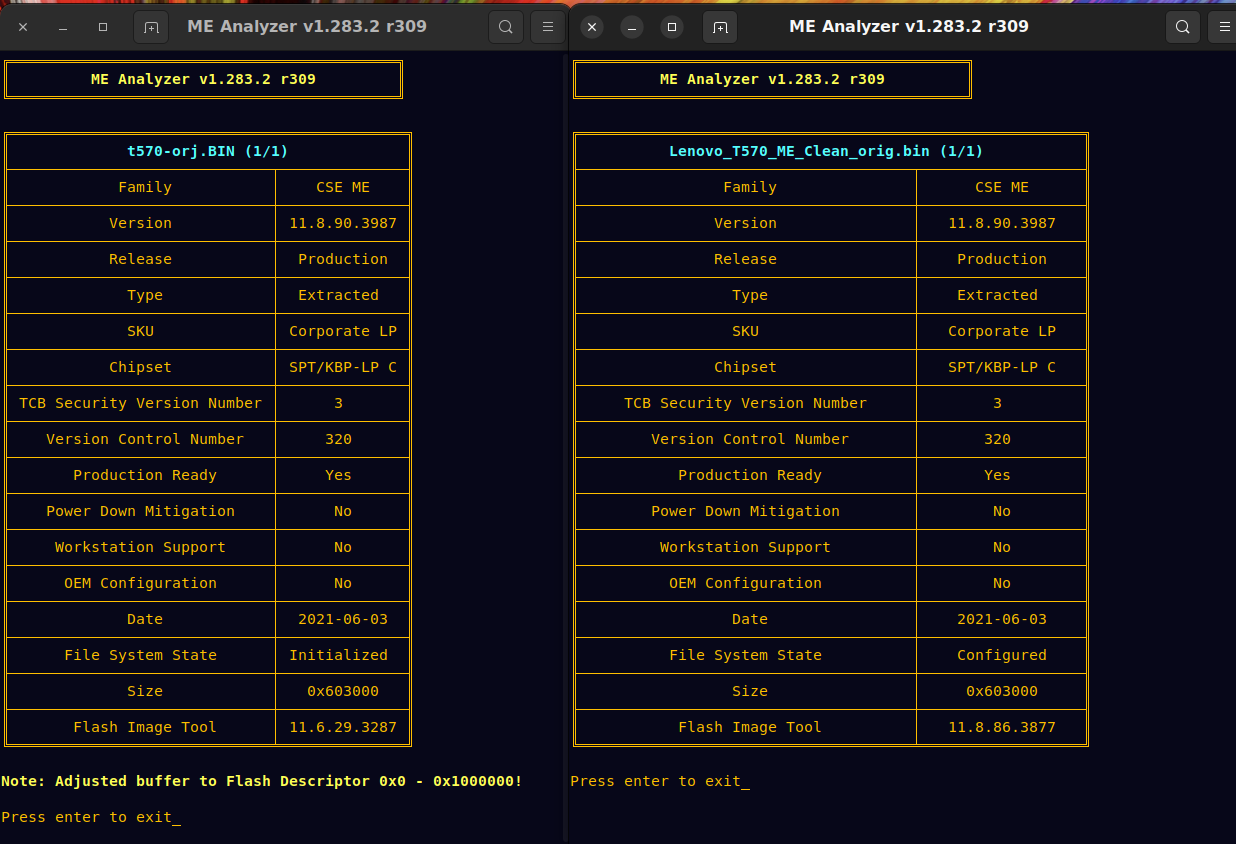Minimize the right terminal window

coord(632,27)
